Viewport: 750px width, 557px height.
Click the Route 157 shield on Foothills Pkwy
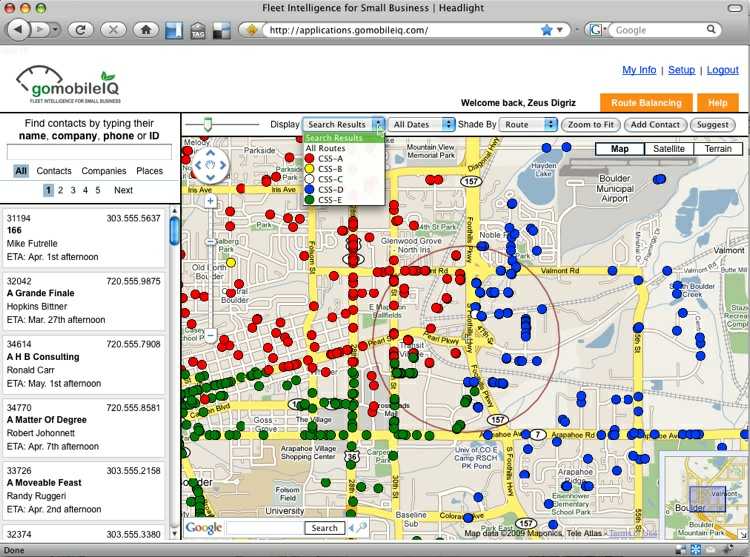471,181
